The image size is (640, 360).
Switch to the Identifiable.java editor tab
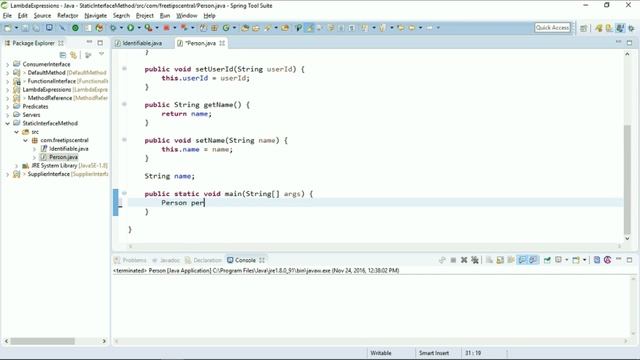click(139, 43)
